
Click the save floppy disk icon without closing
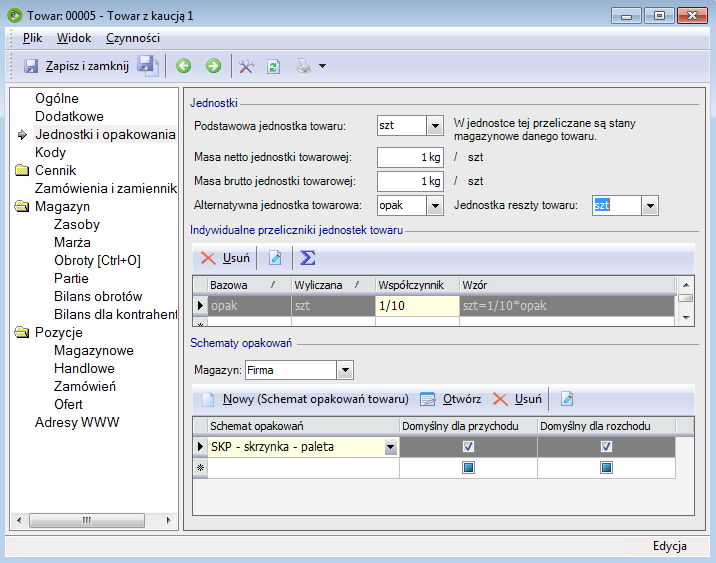coord(147,66)
